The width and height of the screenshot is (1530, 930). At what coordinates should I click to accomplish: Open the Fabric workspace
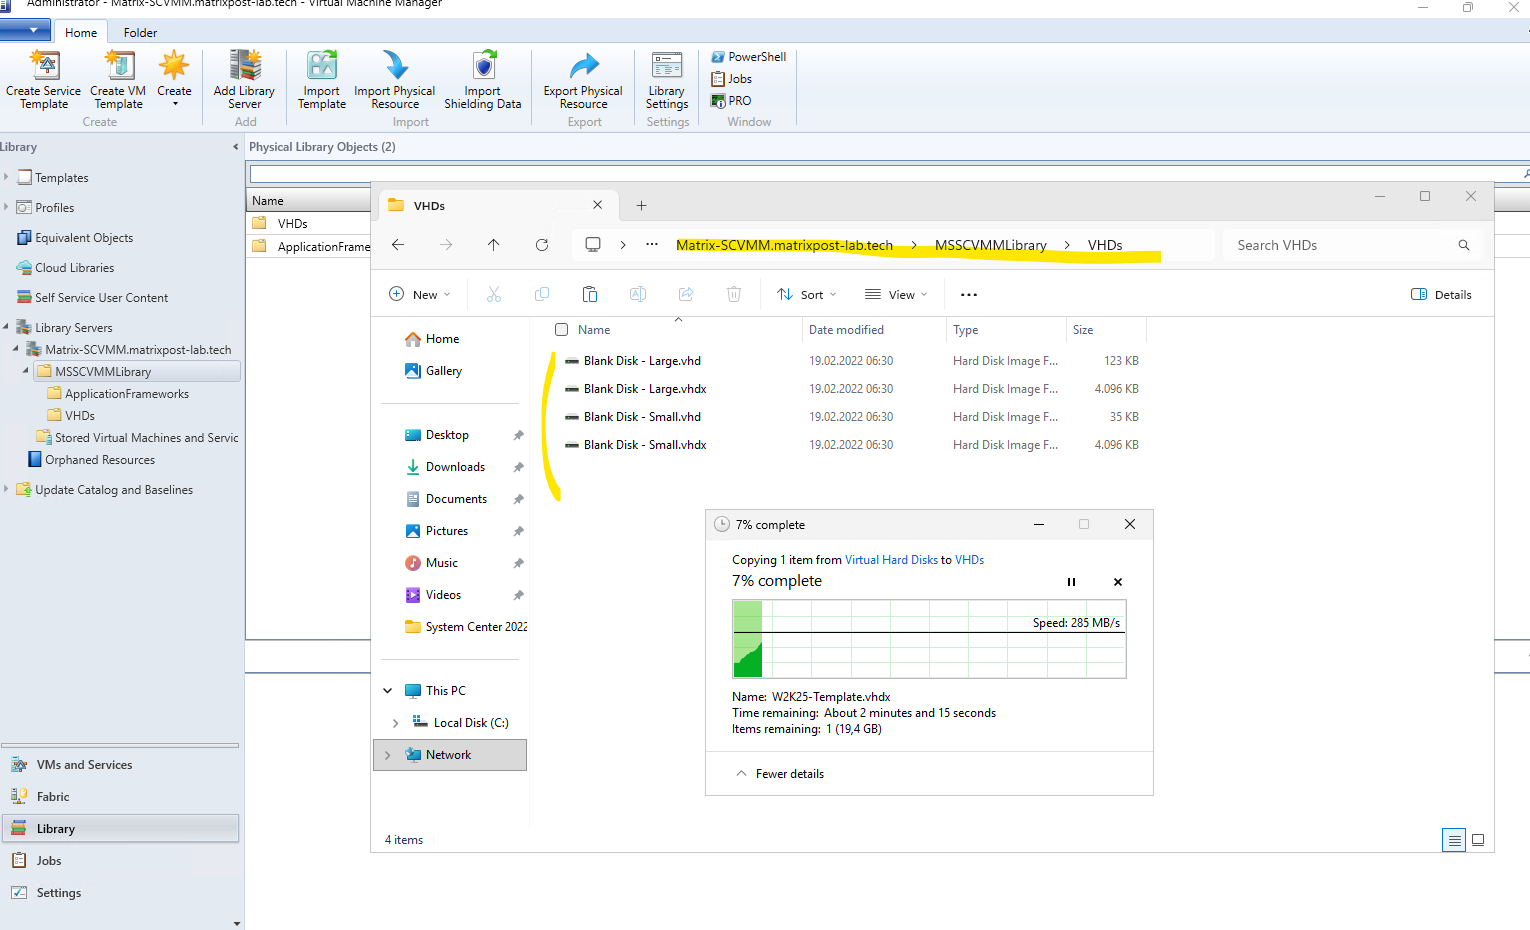coord(120,797)
